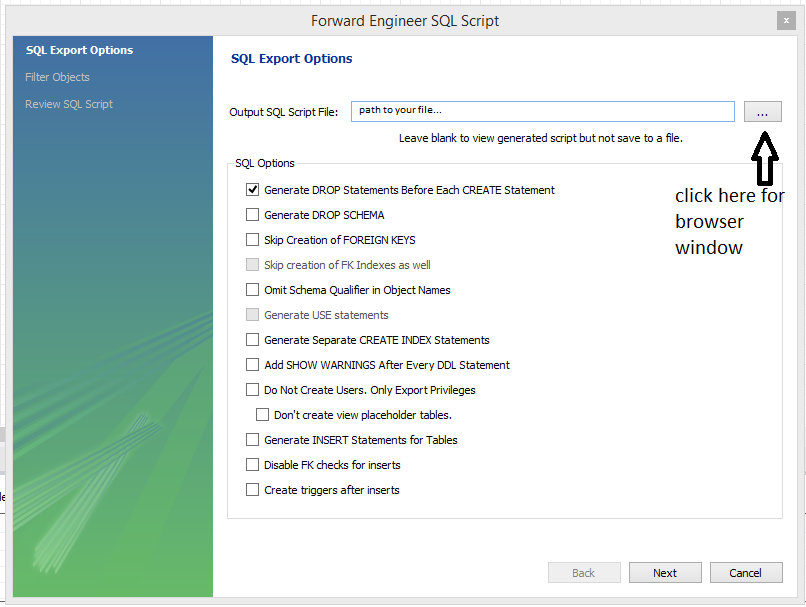This screenshot has height=607, width=806.
Task: Enable Don't create view placeholder tables
Action: (263, 415)
